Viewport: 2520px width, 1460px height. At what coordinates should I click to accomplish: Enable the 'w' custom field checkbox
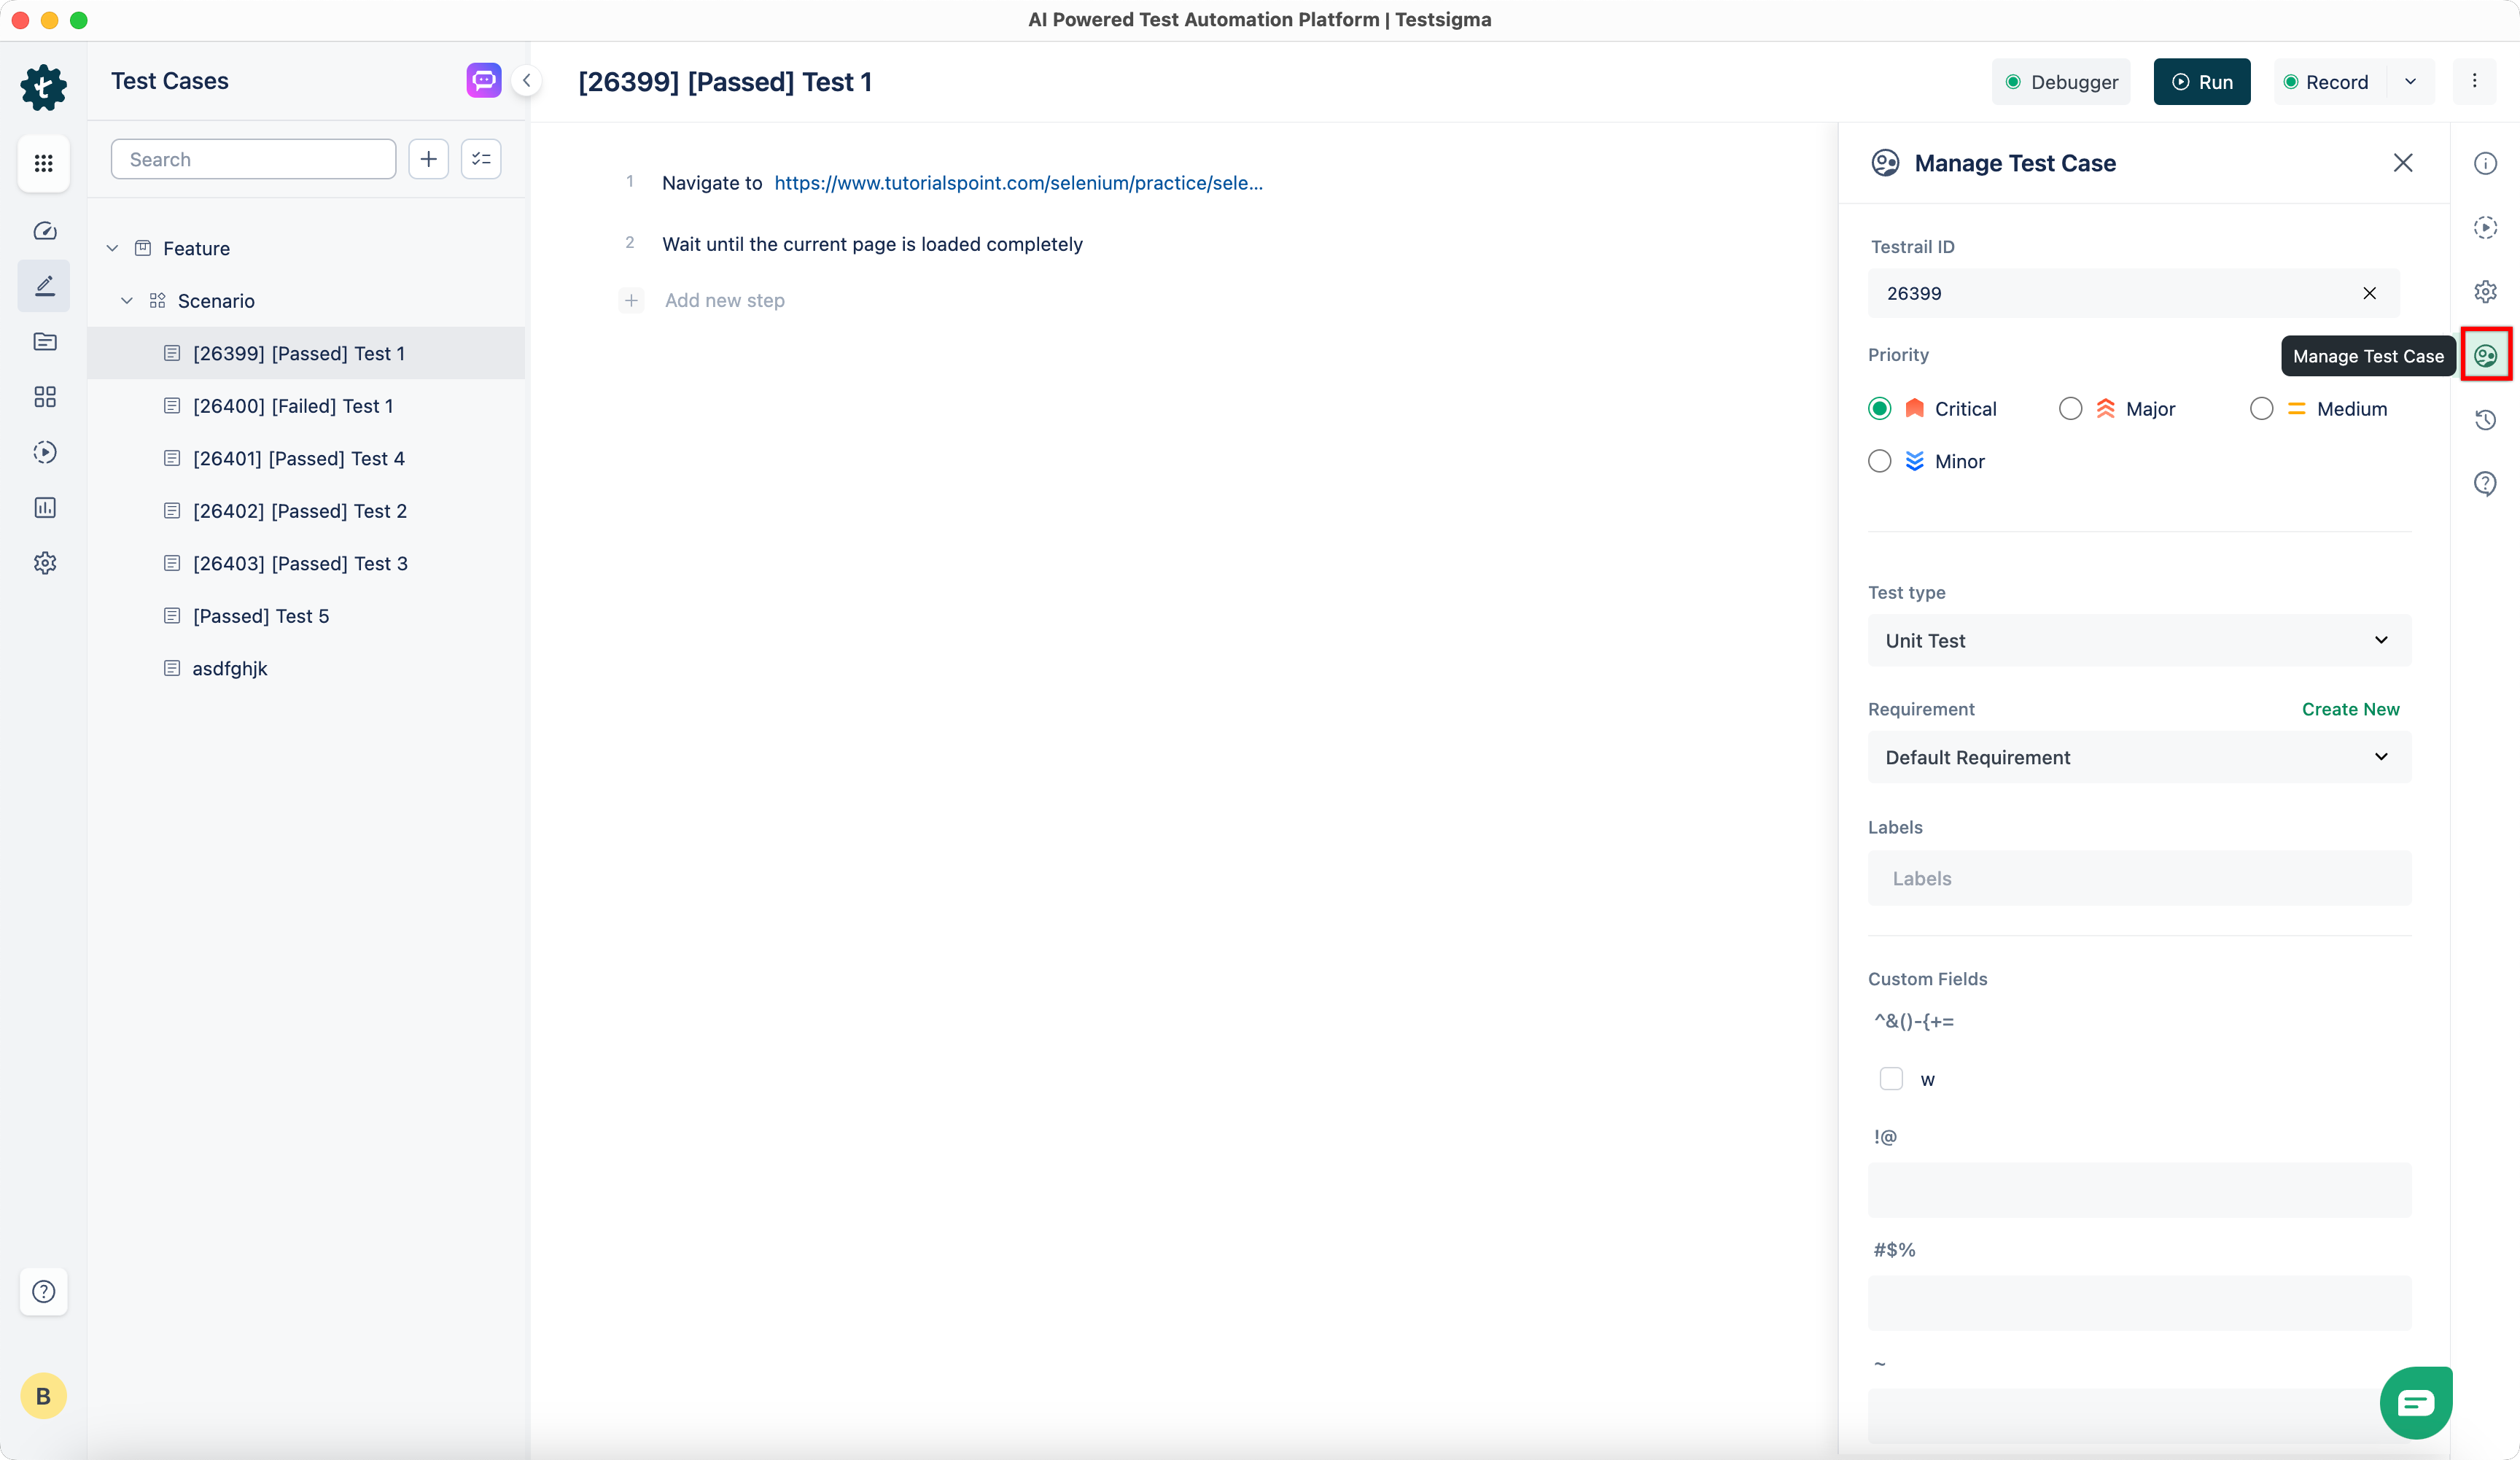tap(1892, 1079)
